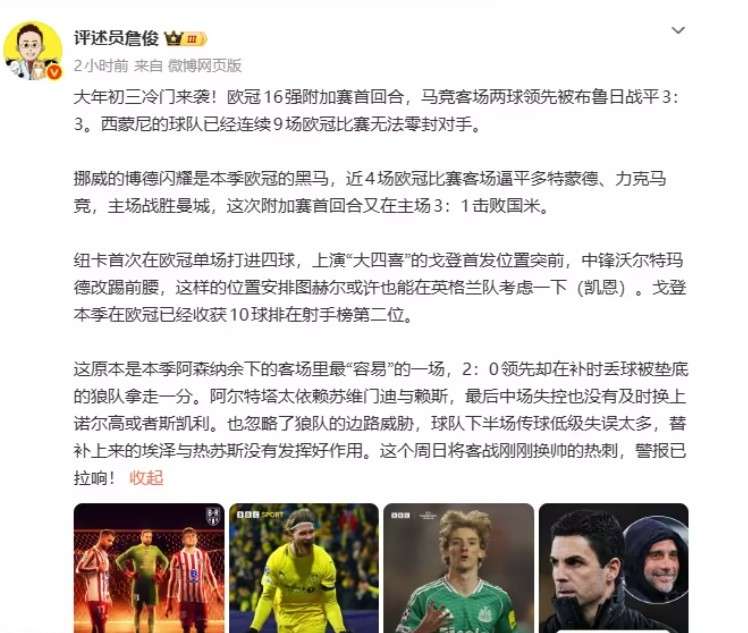This screenshot has height=633, width=748.
Task: Click BBC logo on the green-jersey photo
Action: pos(400,515)
